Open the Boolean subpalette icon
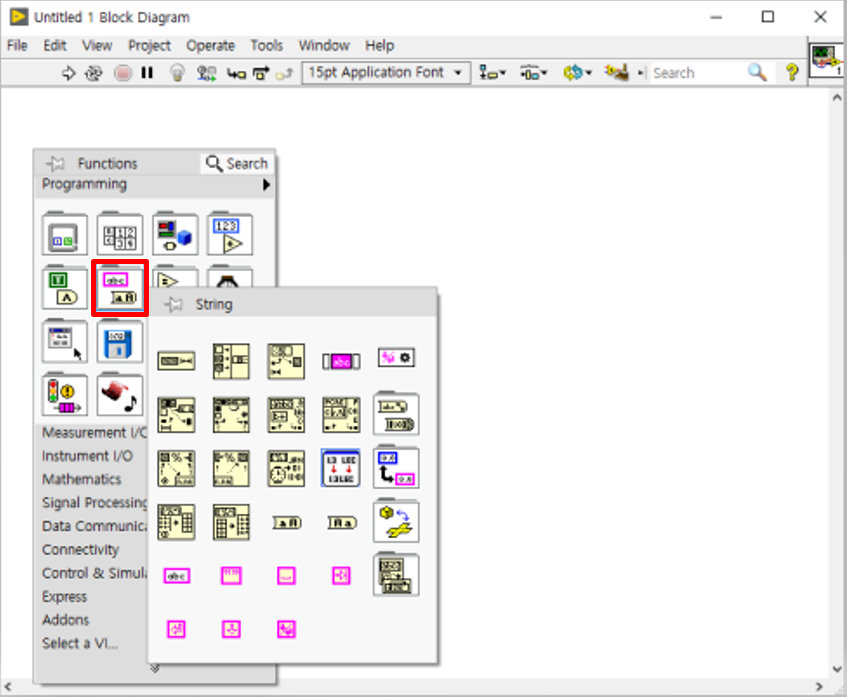 (x=65, y=288)
